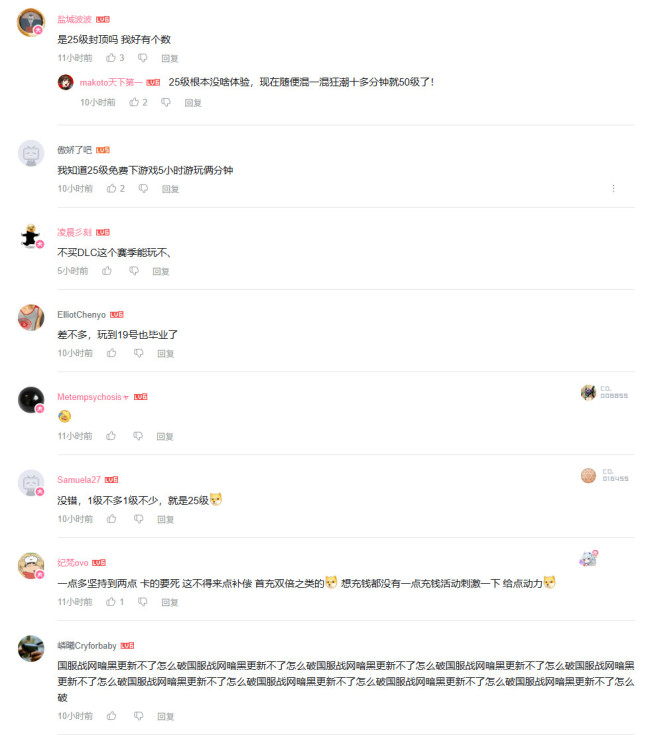Reply to ElliotChenyo's comment
Image resolution: width=650 pixels, height=735 pixels.
(165, 353)
